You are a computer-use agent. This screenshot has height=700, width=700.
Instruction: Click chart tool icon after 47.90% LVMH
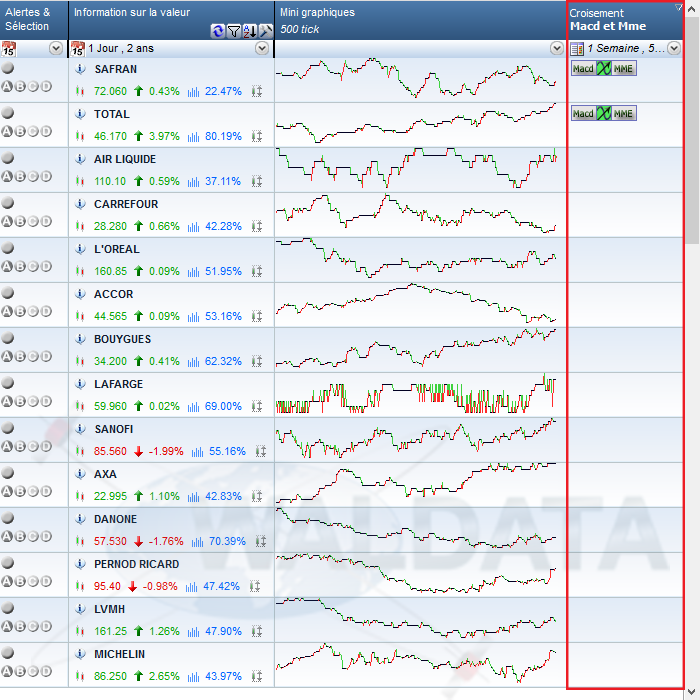(257, 631)
